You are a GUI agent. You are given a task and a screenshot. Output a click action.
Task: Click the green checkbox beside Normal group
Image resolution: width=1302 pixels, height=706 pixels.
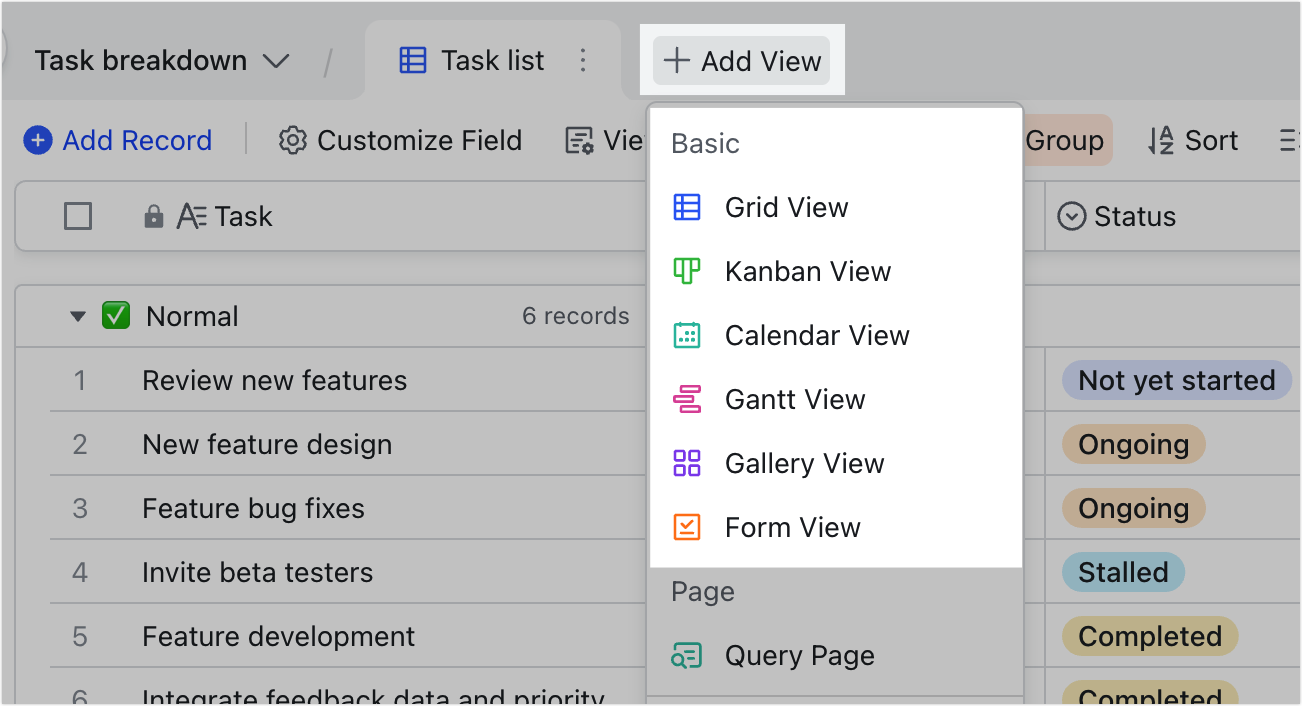(x=115, y=315)
